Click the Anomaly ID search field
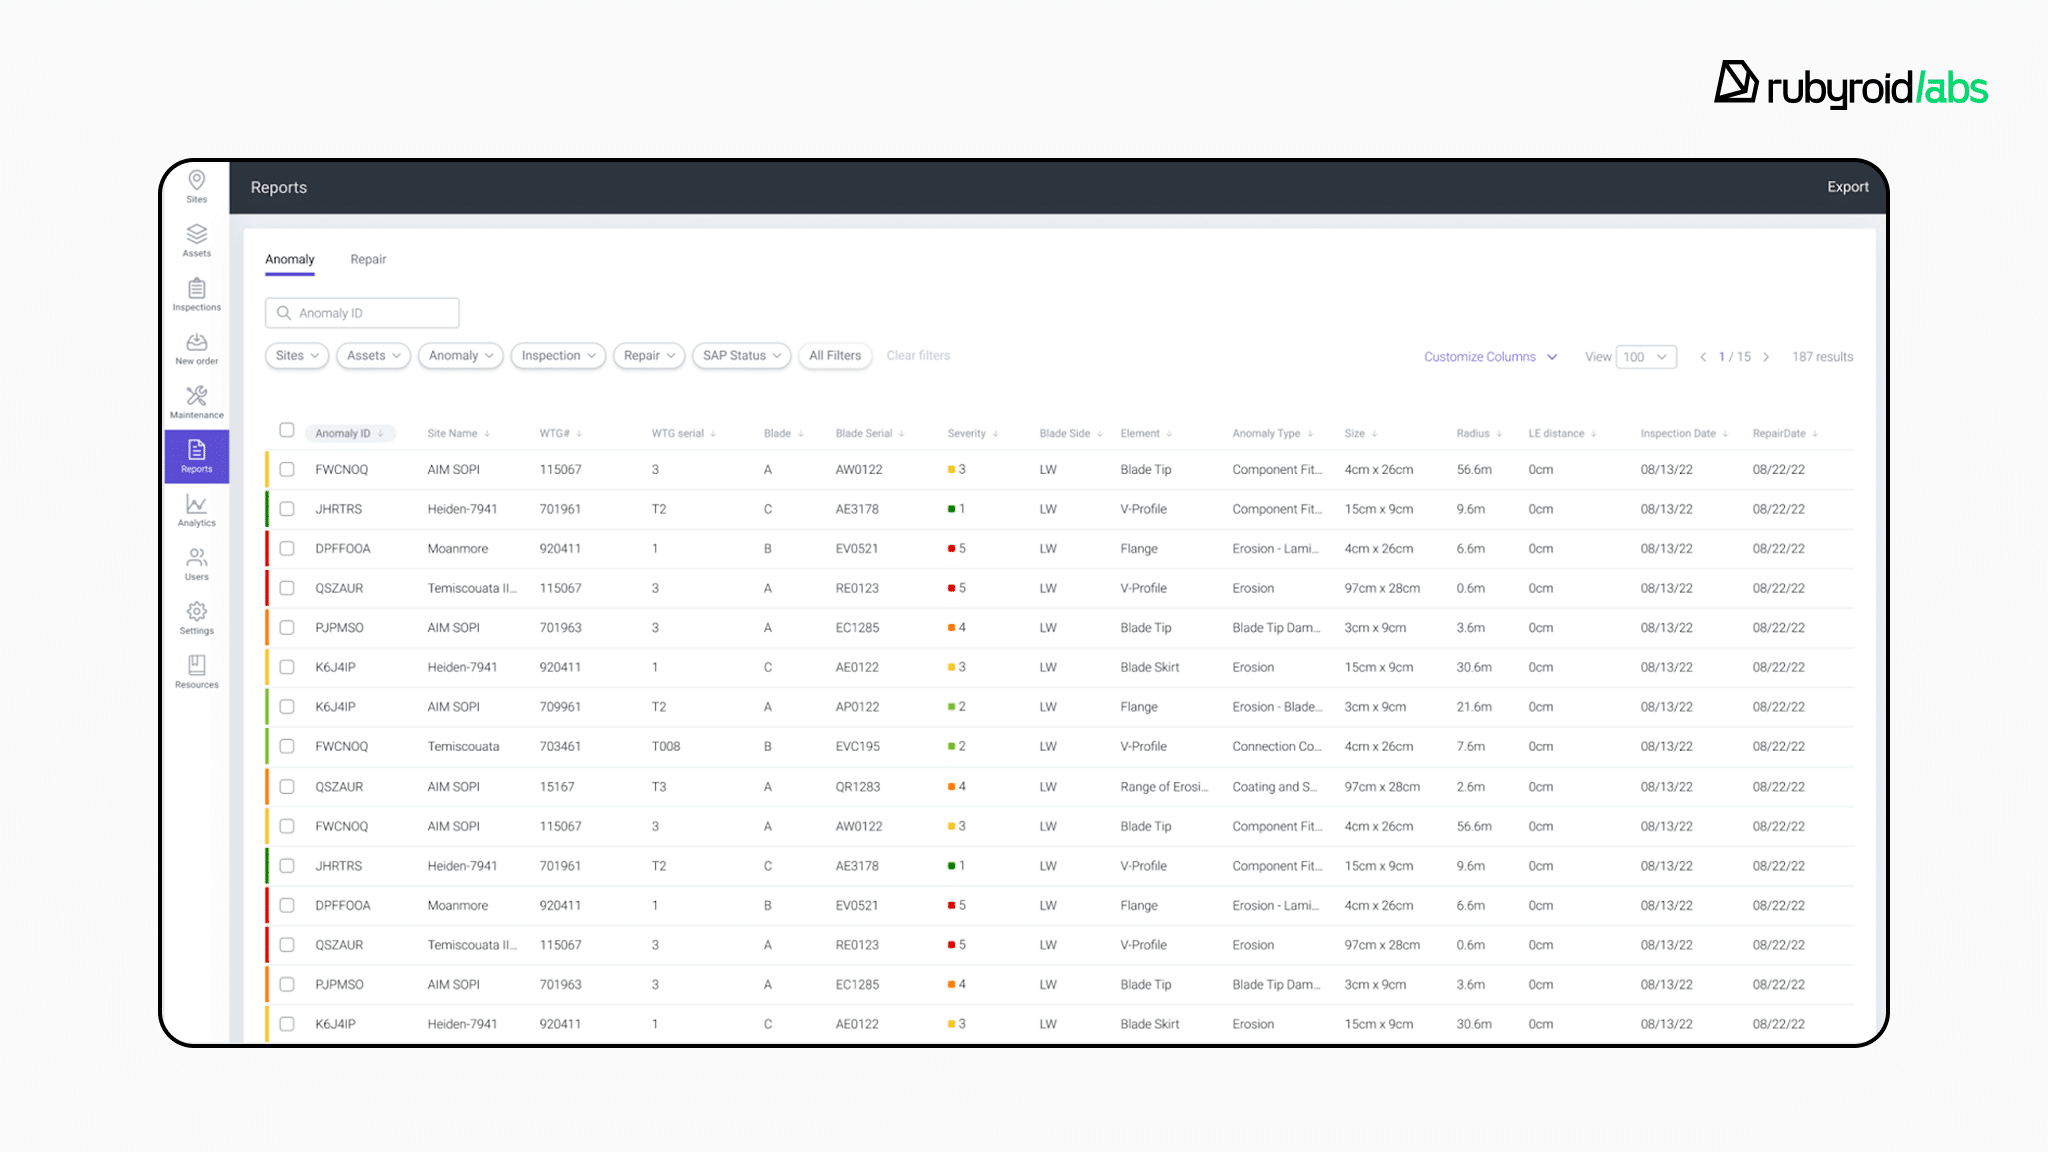The height and width of the screenshot is (1152, 2048). [x=362, y=313]
